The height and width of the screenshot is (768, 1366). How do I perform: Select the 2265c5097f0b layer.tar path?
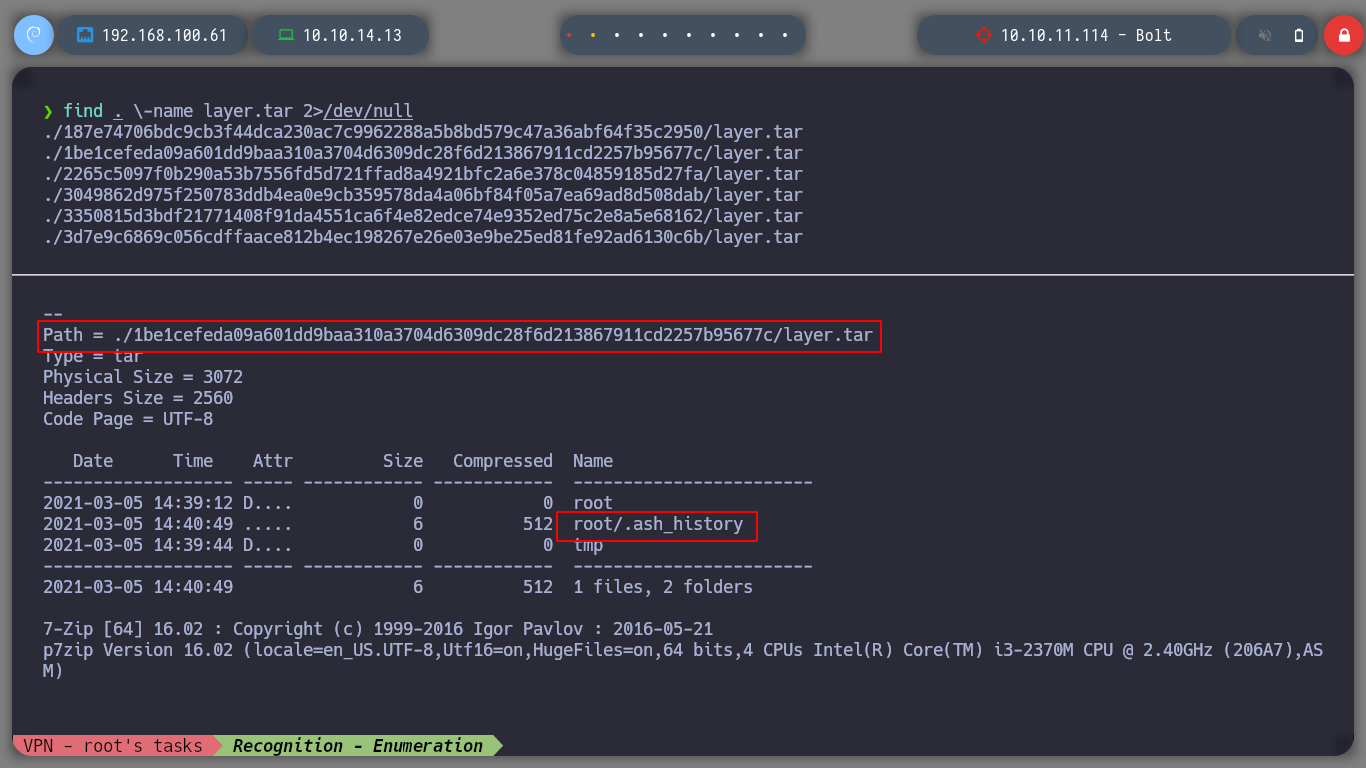pos(423,174)
